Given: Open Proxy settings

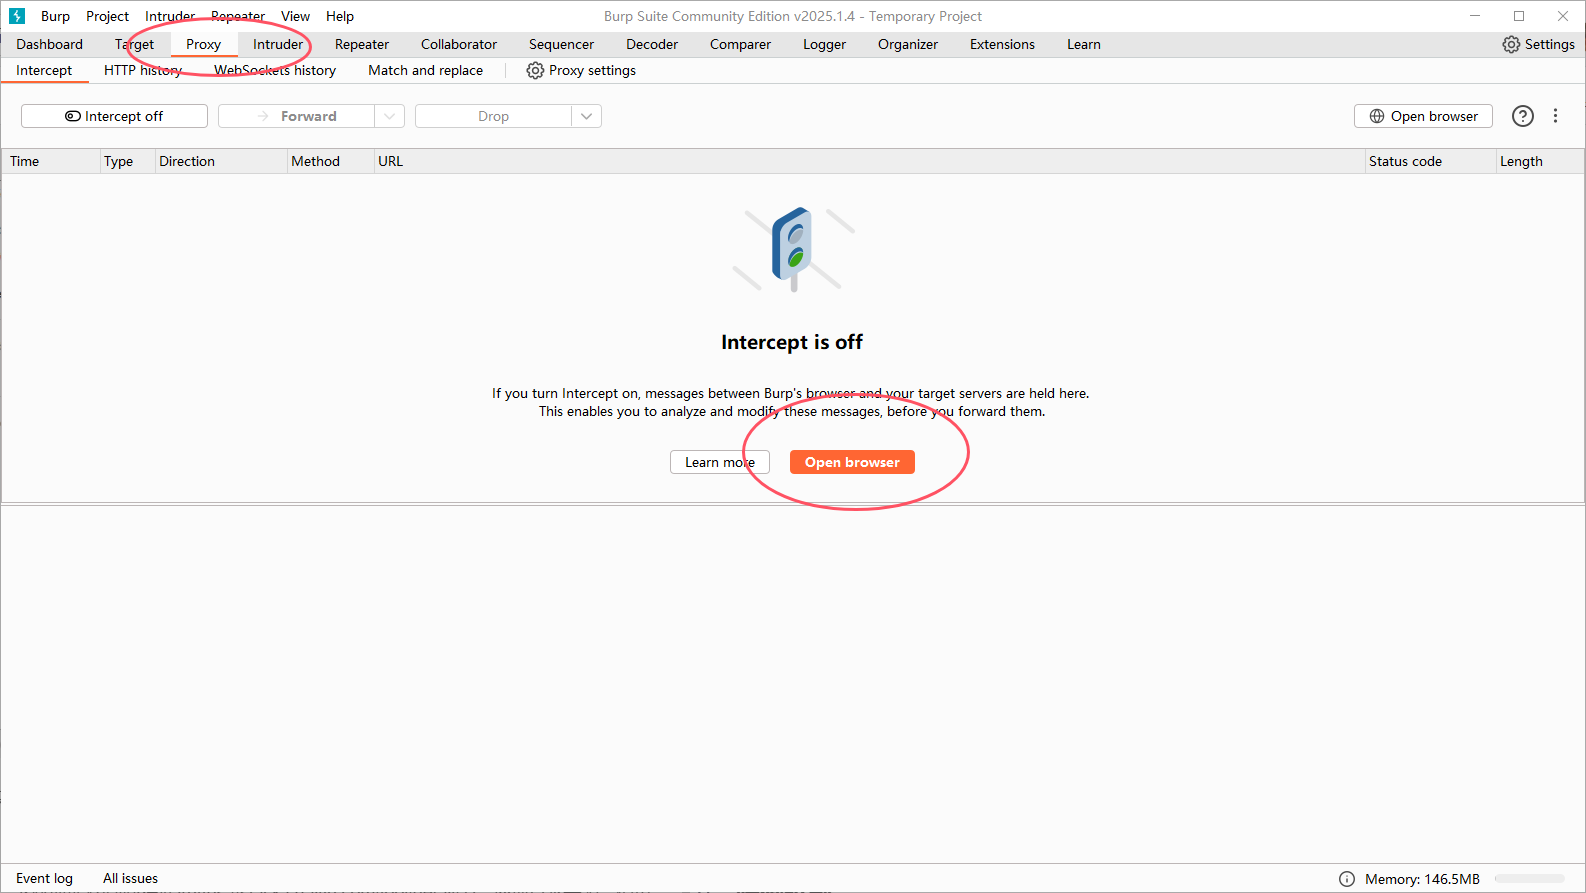Looking at the screenshot, I should pos(581,70).
